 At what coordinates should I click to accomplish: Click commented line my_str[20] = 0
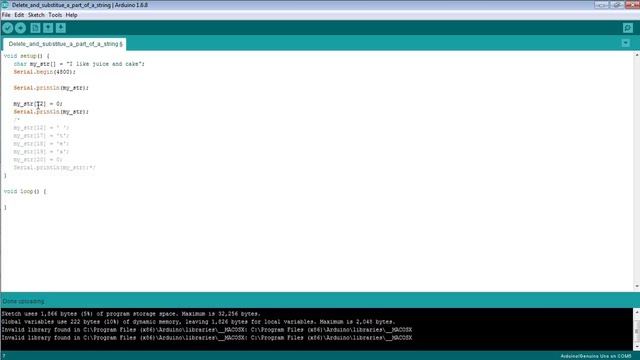tap(38, 160)
